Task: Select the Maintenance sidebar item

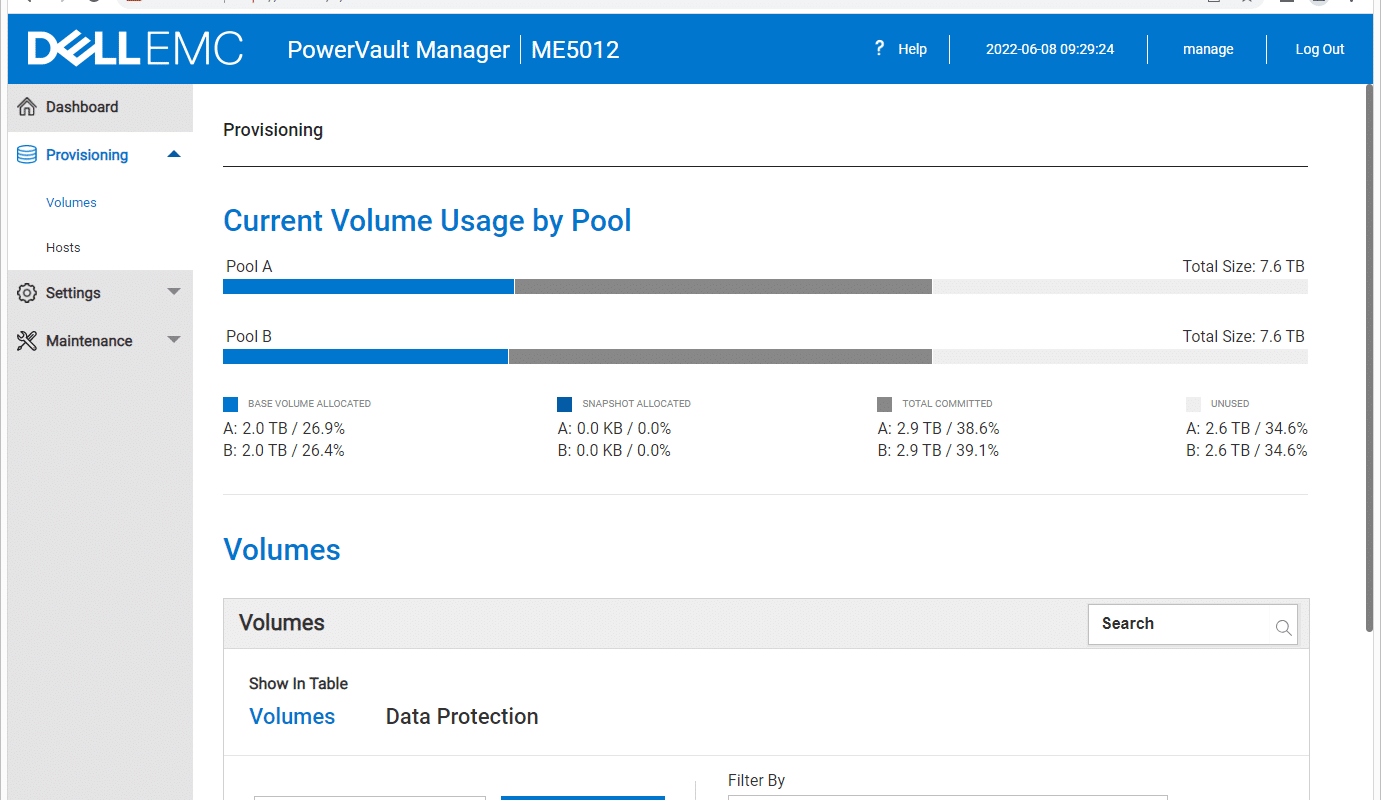Action: click(x=100, y=341)
